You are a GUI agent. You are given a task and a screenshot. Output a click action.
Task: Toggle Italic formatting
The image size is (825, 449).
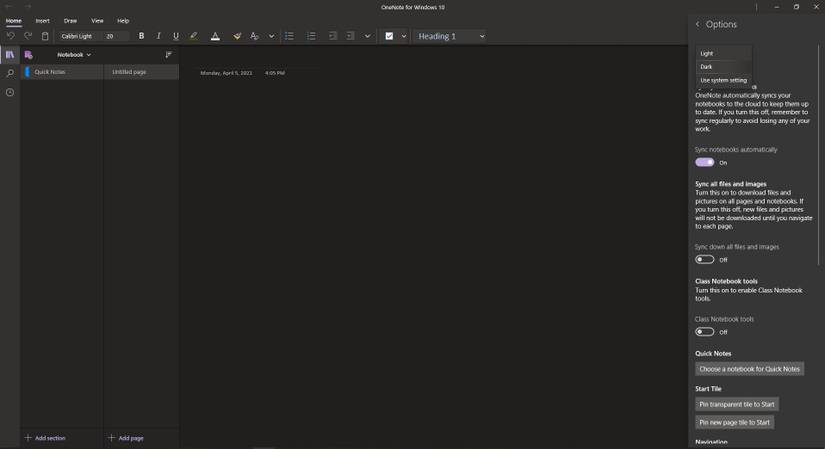[x=158, y=36]
